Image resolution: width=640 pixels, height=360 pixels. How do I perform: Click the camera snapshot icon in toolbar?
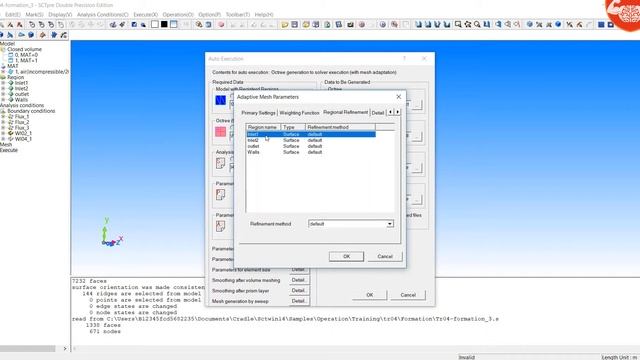350,24
